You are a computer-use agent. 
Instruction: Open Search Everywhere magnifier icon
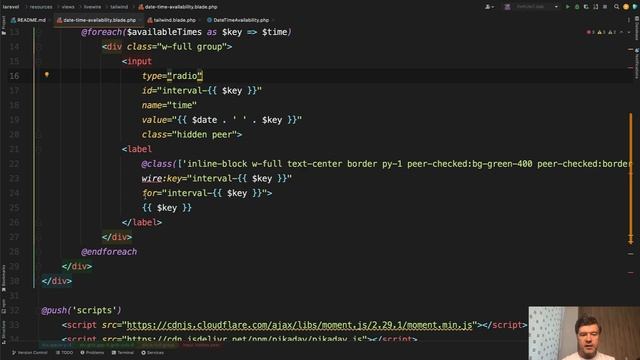(617, 7)
